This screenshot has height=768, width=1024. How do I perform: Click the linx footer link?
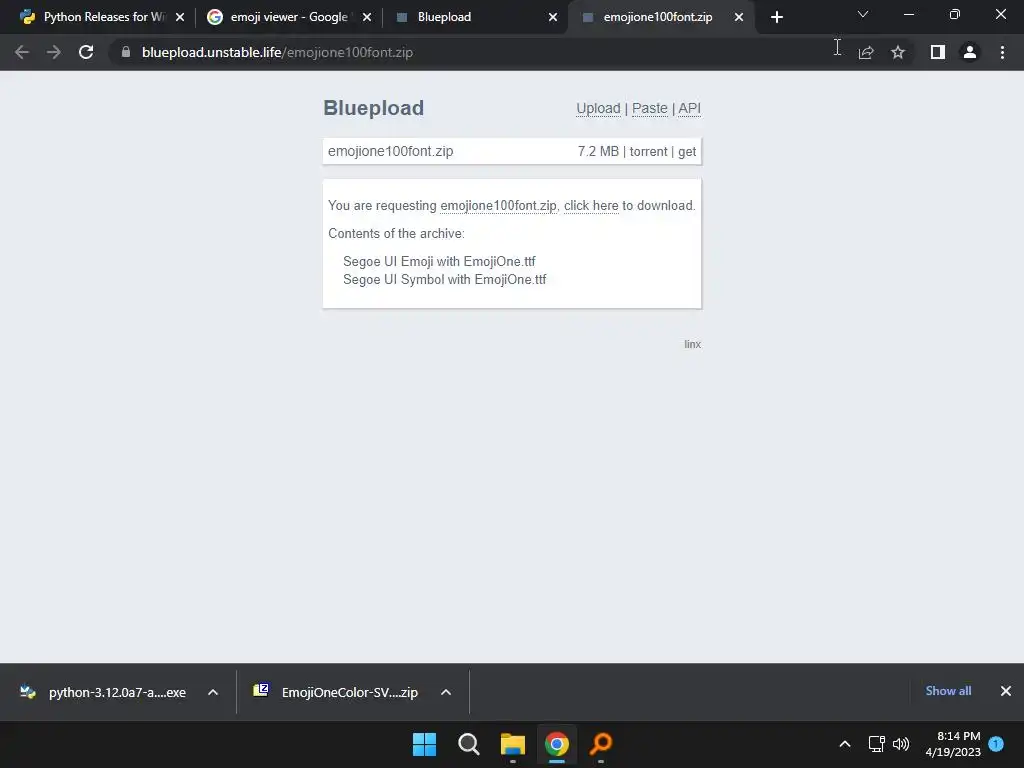(x=692, y=344)
